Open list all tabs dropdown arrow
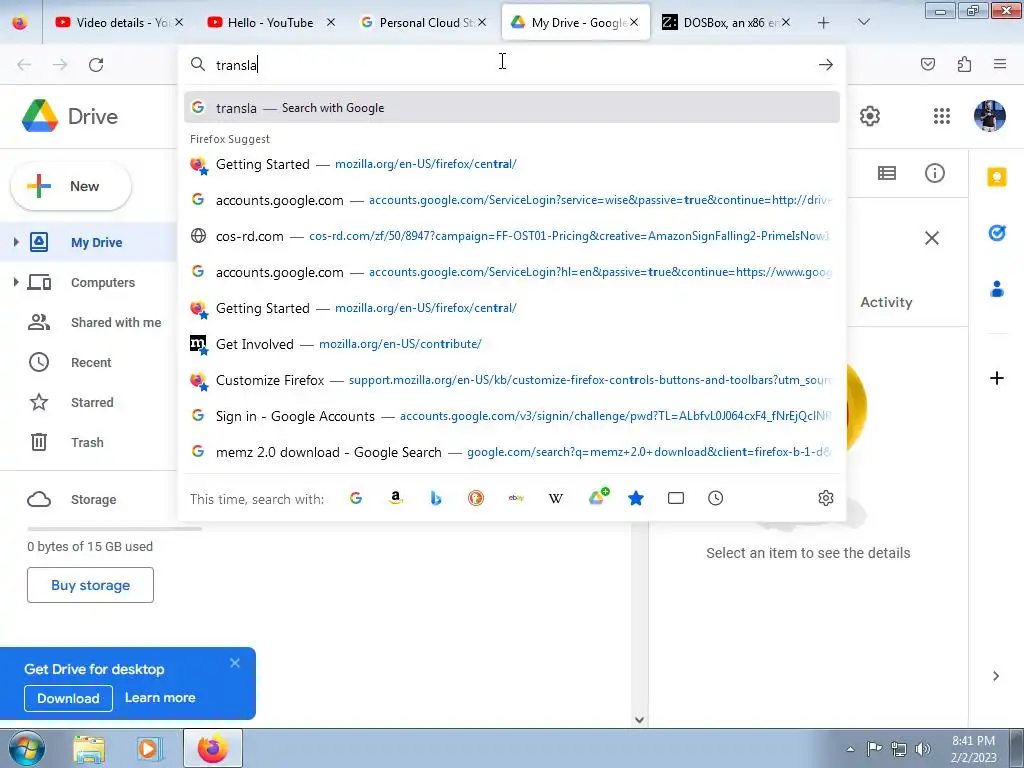The width and height of the screenshot is (1024, 768). (864, 22)
